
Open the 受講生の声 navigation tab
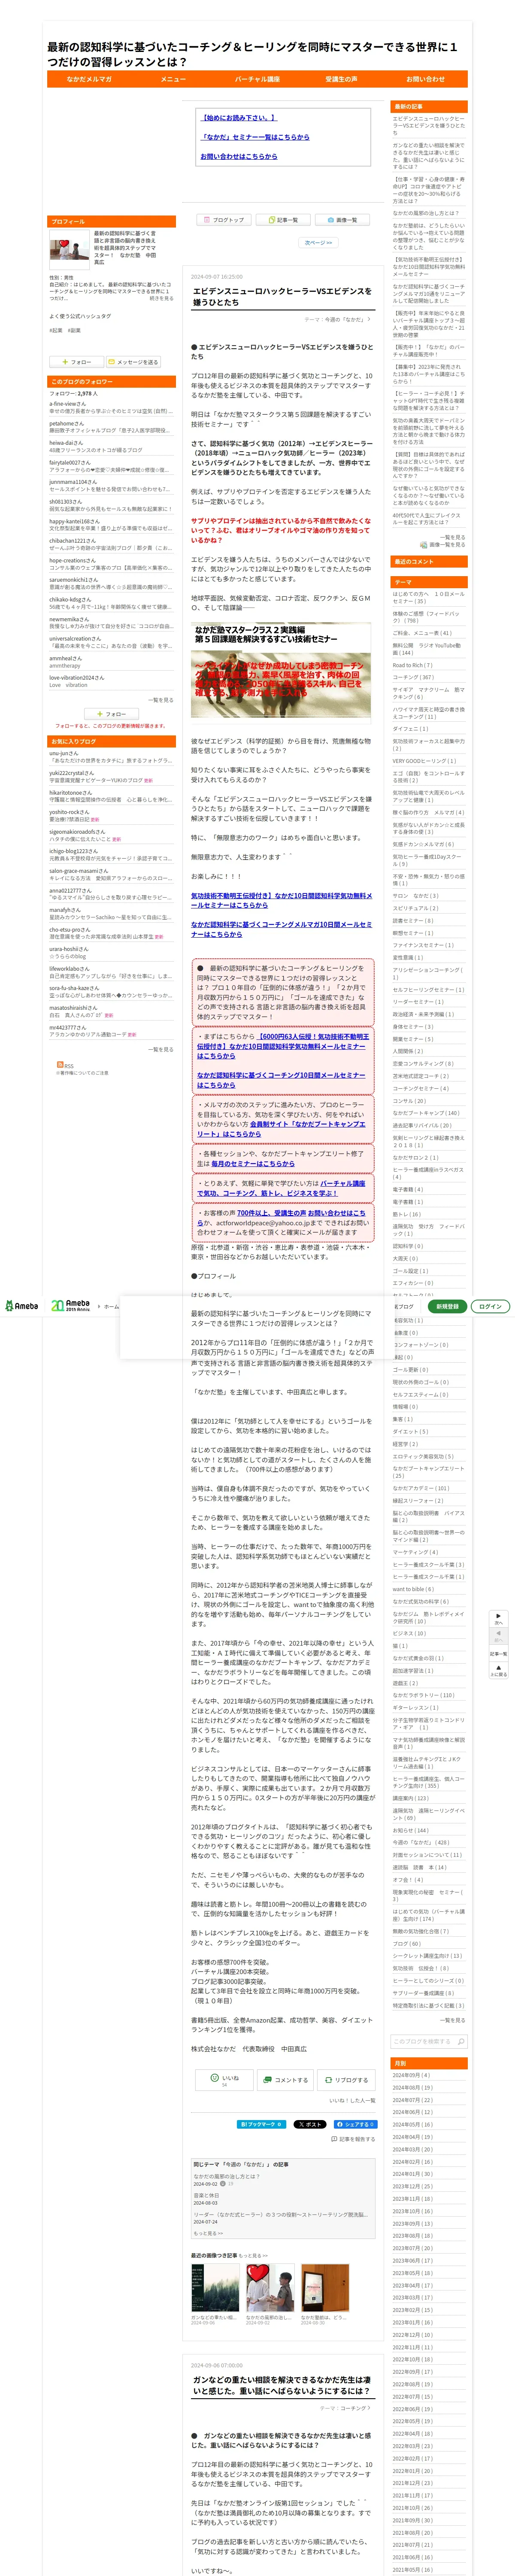pos(341,79)
